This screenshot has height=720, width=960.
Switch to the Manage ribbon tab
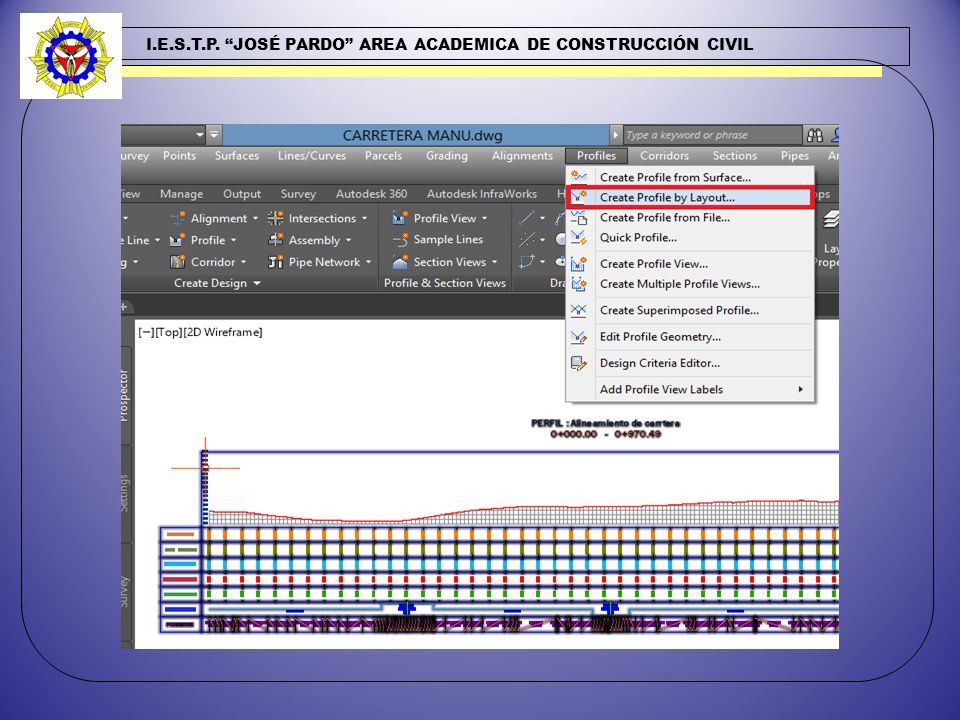tap(181, 194)
